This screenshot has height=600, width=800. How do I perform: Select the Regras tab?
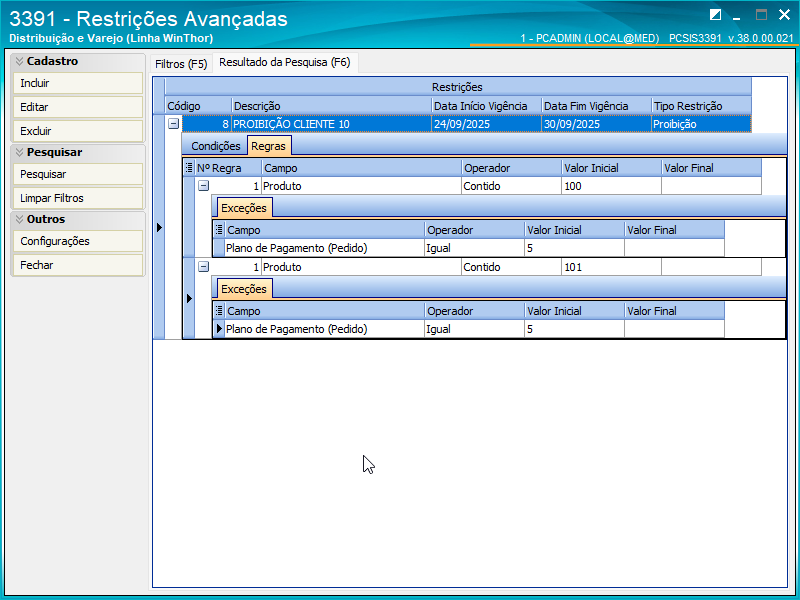(x=269, y=146)
